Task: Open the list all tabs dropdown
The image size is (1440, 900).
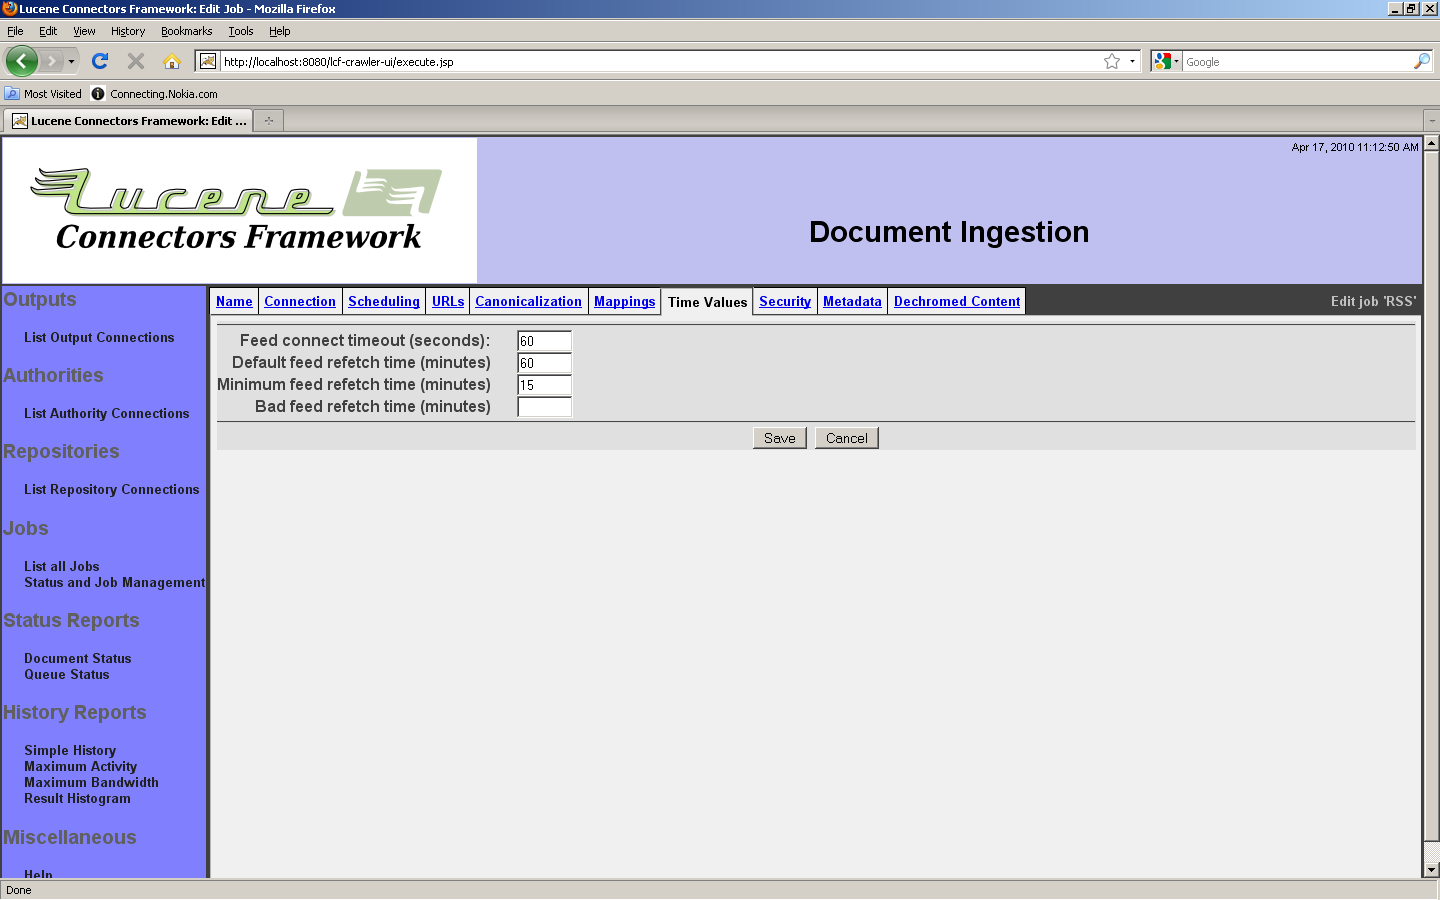Action: [x=1431, y=121]
